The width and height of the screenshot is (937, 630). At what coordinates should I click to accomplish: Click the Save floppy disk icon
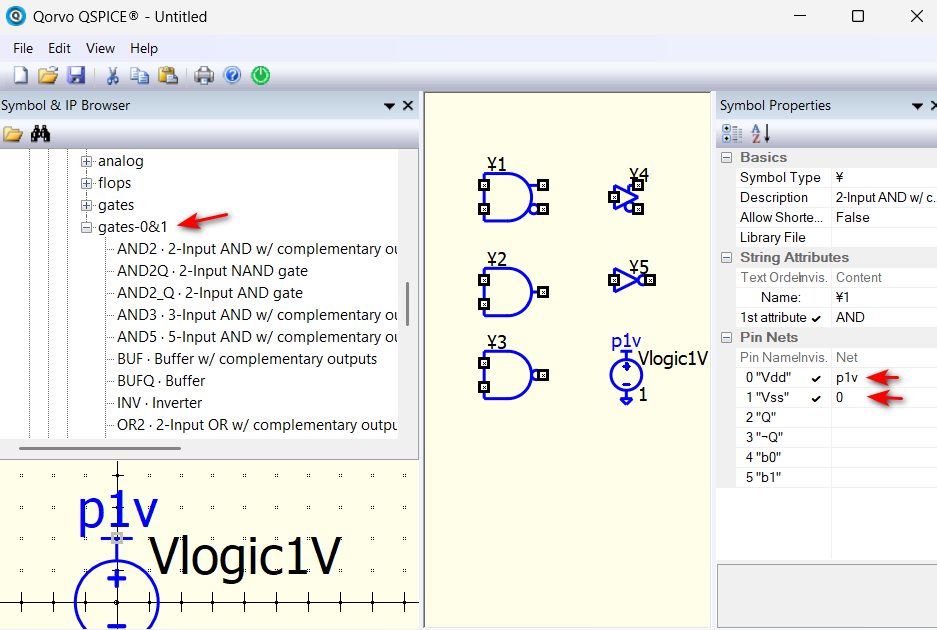(76, 75)
